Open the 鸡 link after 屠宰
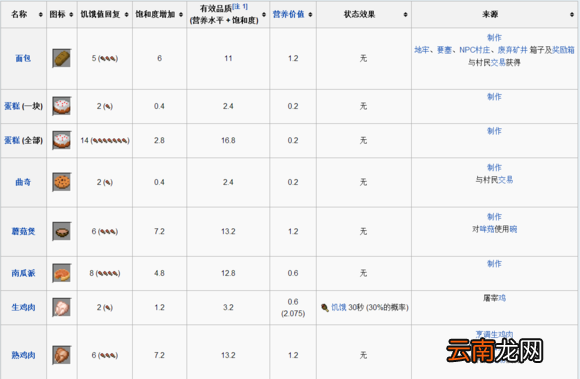Viewport: 580px width, 379px height. (502, 298)
